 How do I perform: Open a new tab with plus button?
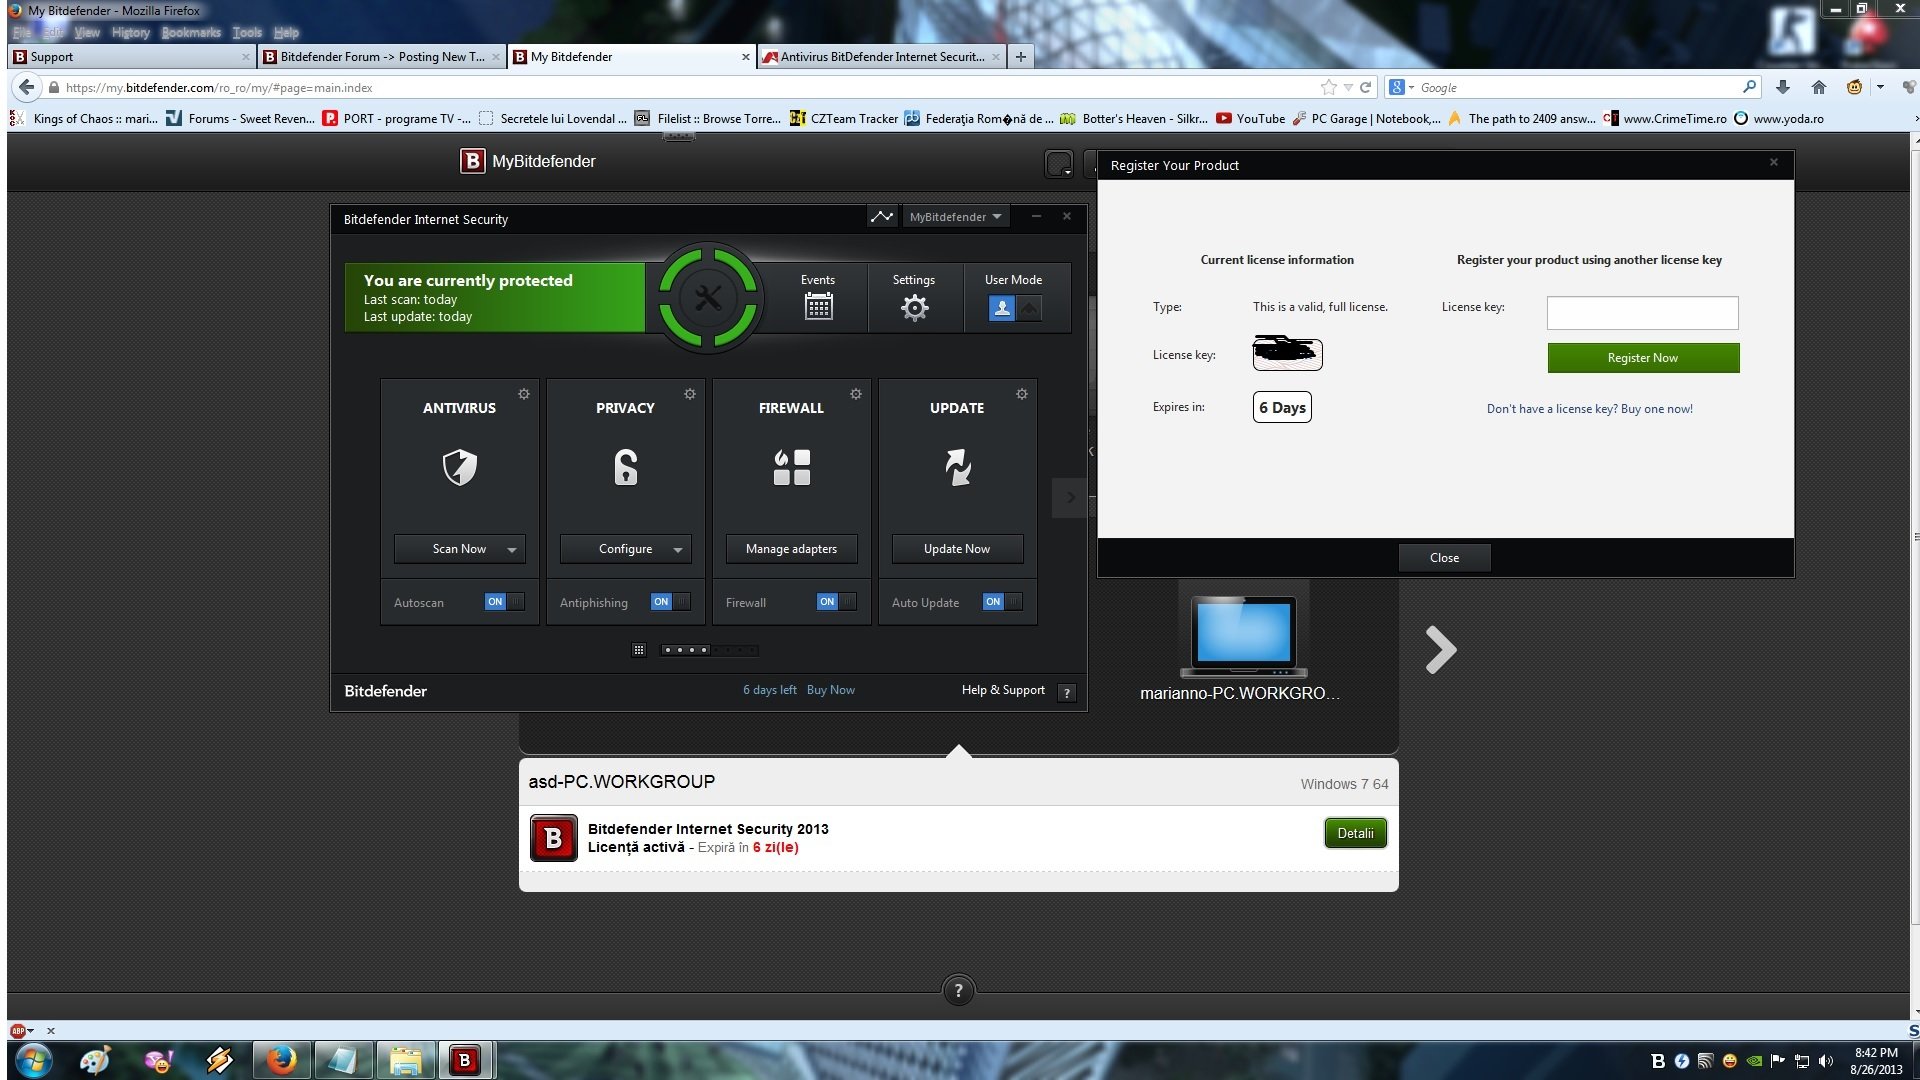1020,57
